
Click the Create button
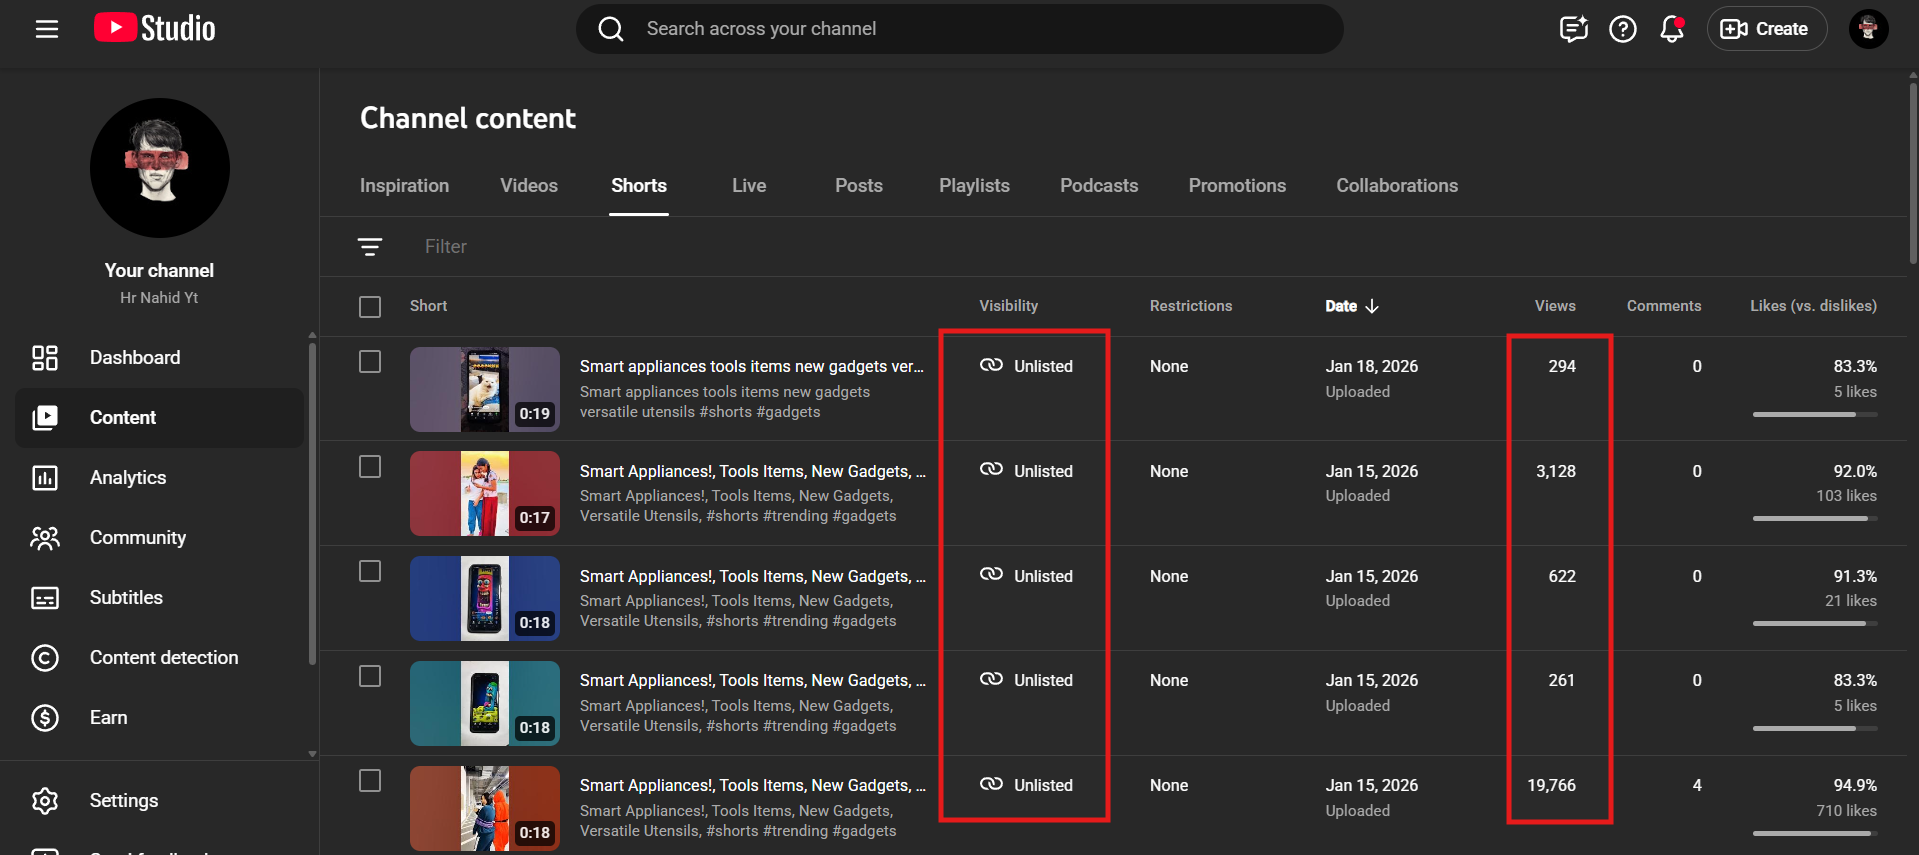[x=1765, y=29]
